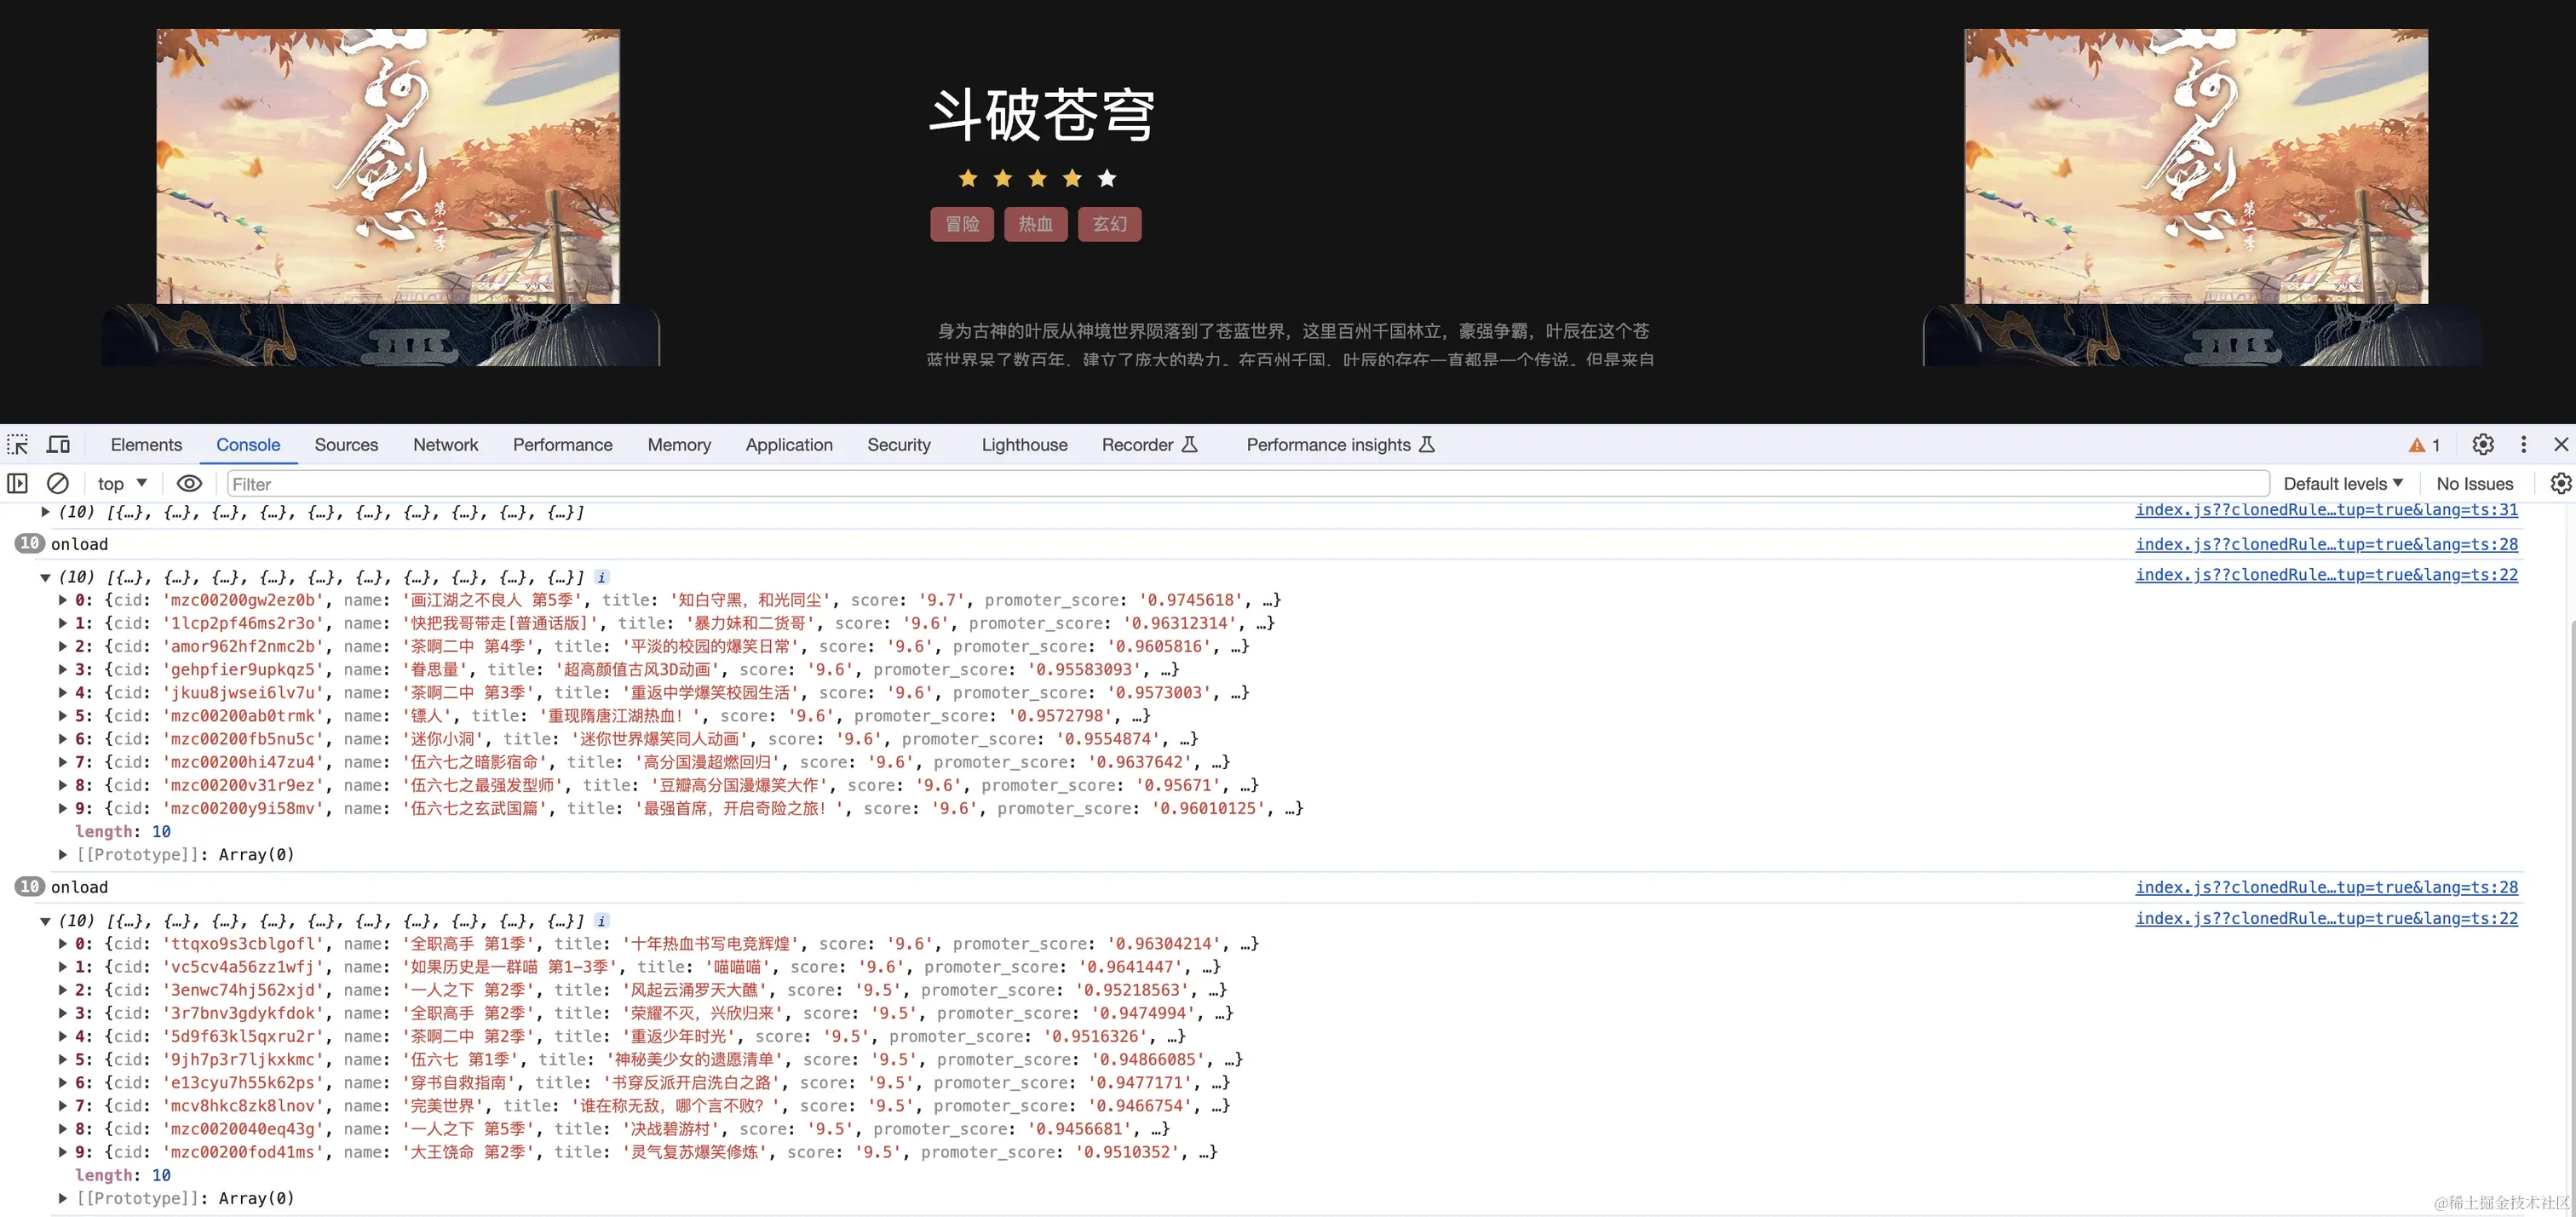Click the No Issues button
The image size is (2576, 1217).
pos(2474,484)
